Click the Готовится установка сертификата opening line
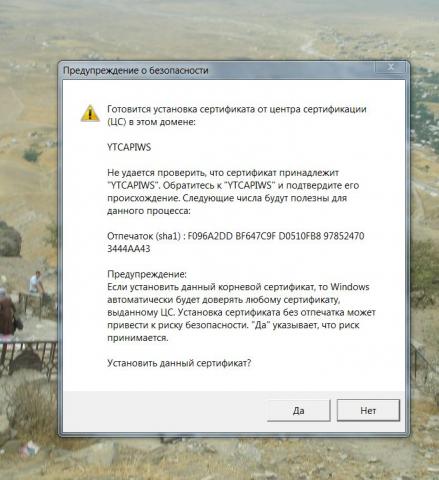This screenshot has width=439, height=480. pyautogui.click(x=237, y=109)
